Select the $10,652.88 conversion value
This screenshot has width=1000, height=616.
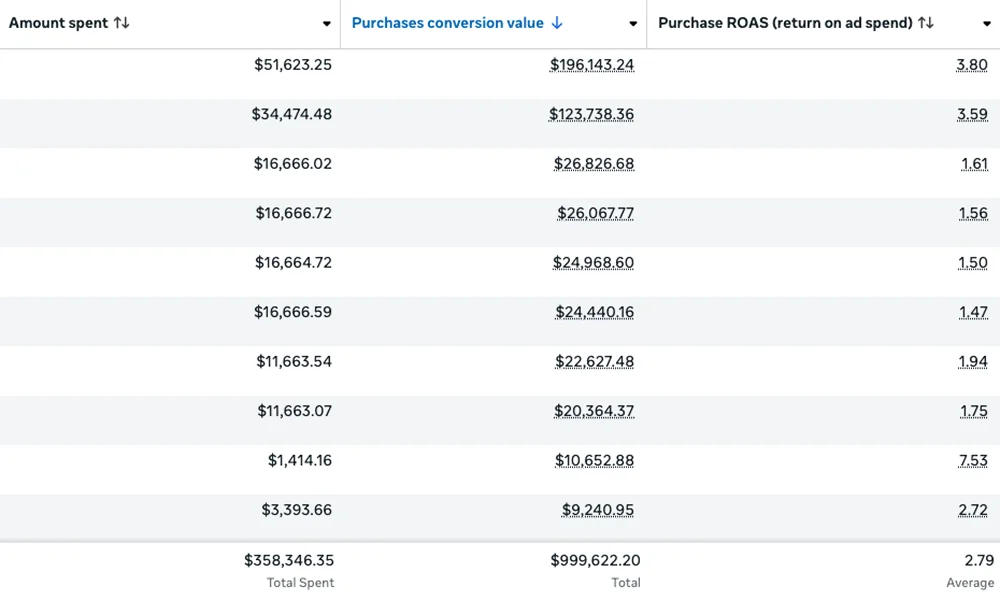point(594,461)
